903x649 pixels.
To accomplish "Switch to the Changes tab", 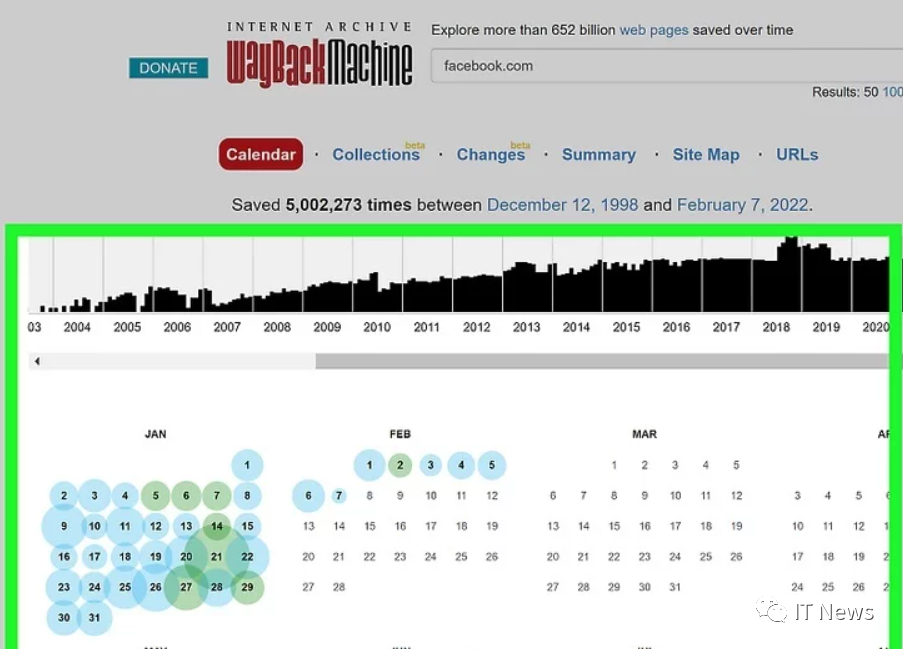I will point(491,154).
